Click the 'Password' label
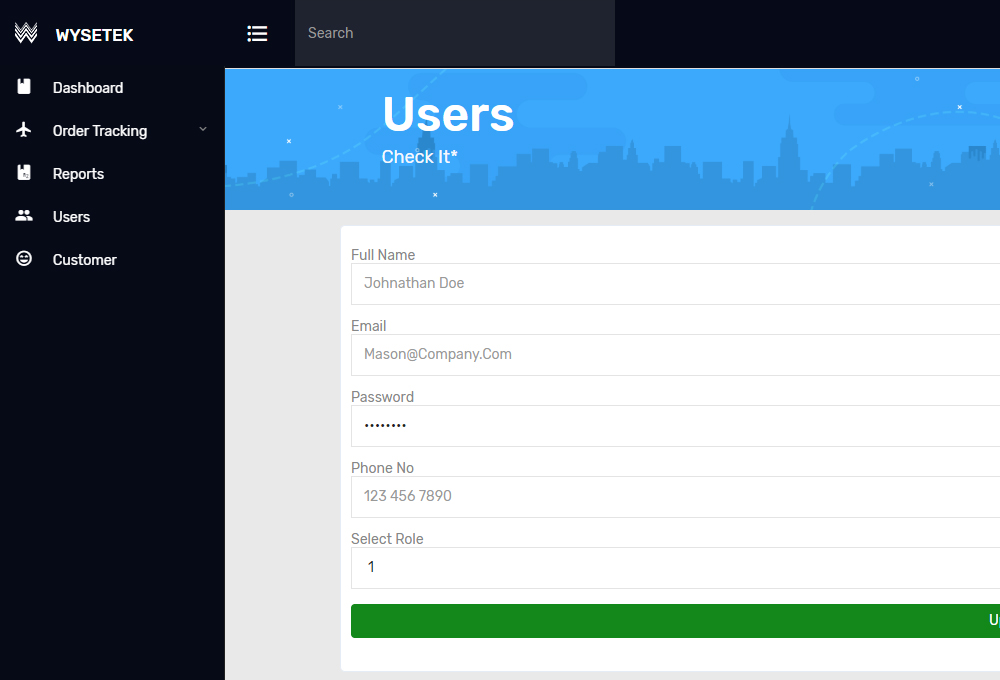Screen dimensions: 1000x680 [x=383, y=397]
